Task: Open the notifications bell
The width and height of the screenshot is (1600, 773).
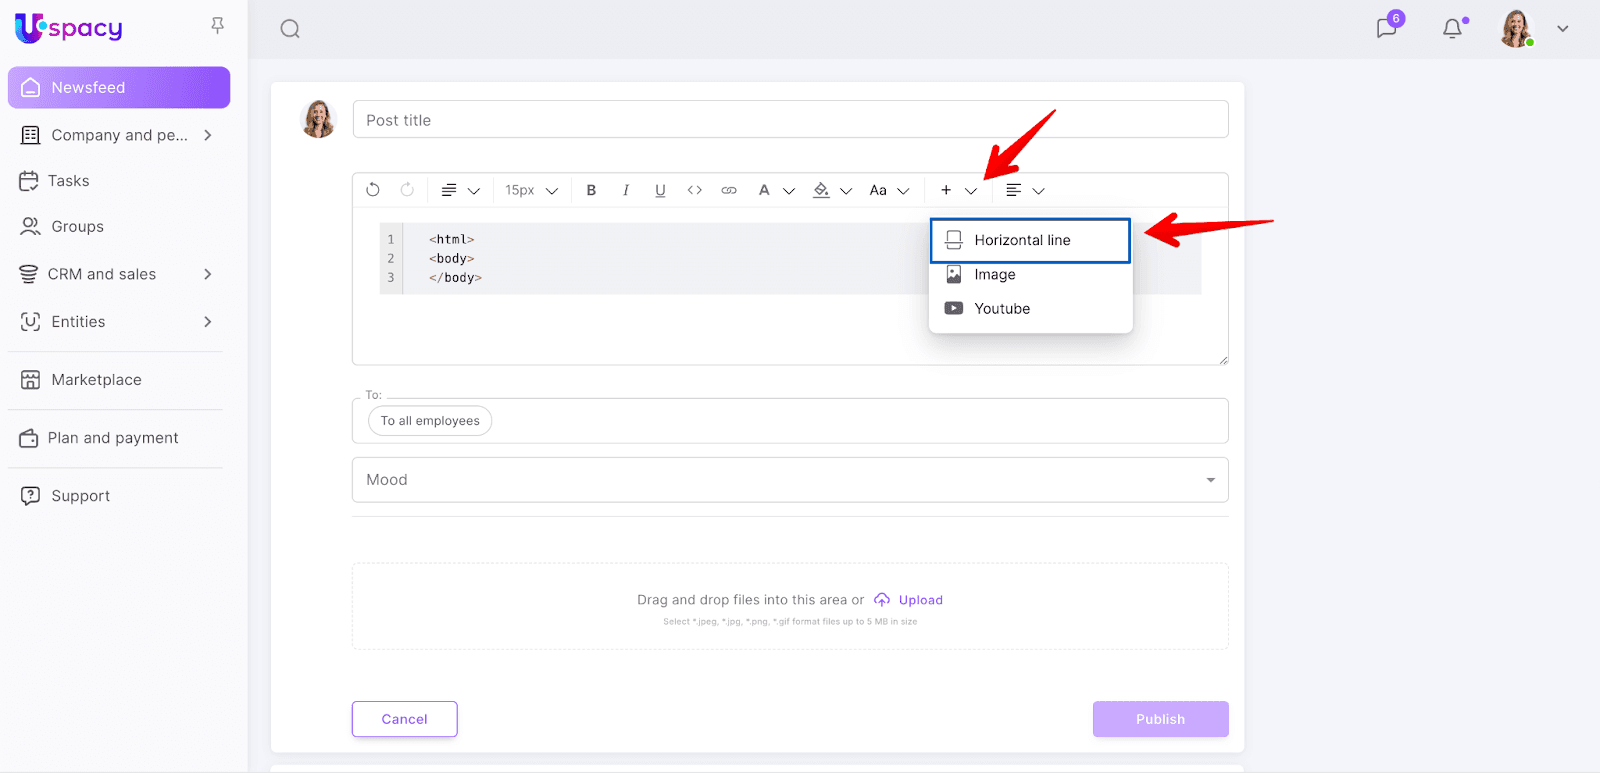Action: [x=1452, y=28]
